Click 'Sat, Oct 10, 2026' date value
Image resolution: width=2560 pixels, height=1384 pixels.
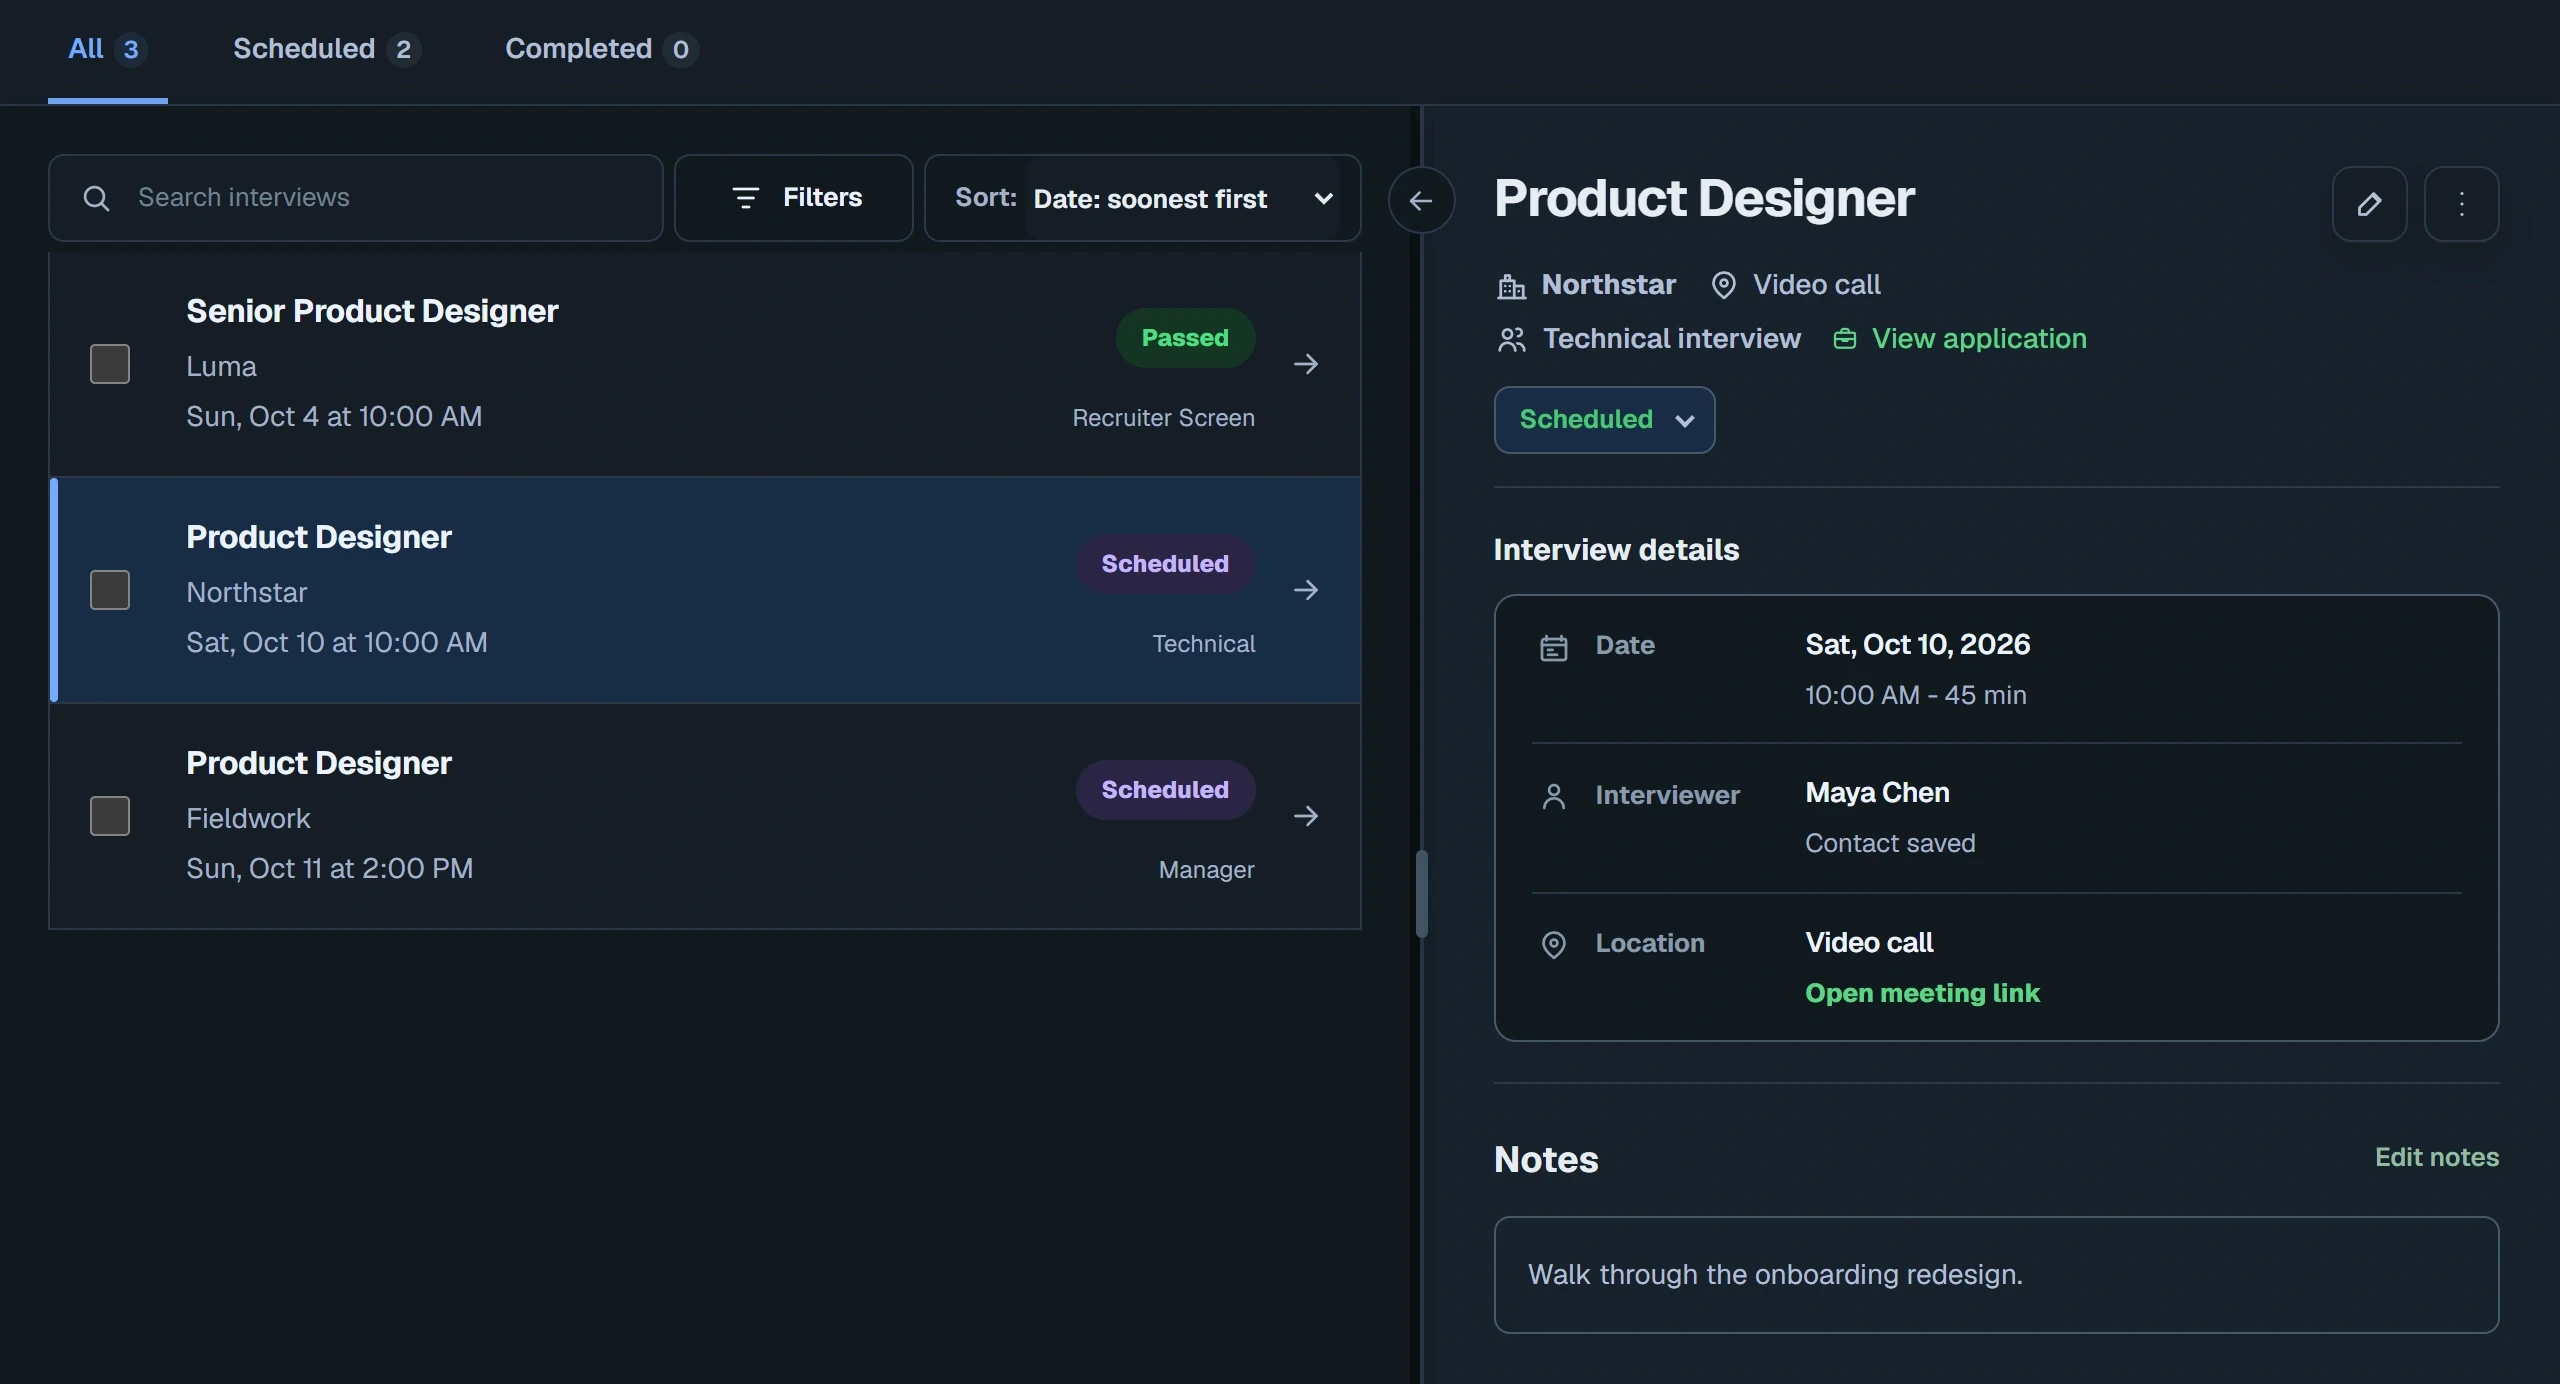click(1917, 645)
